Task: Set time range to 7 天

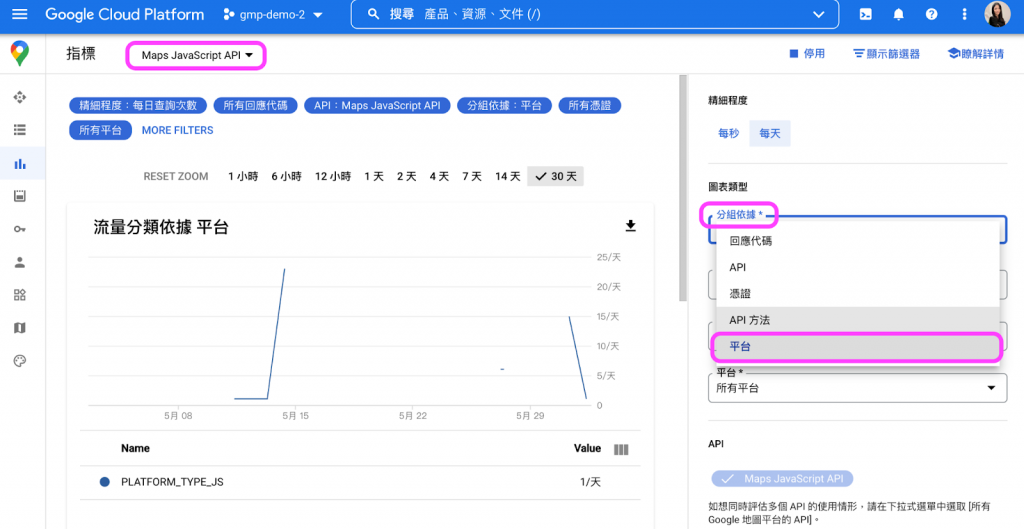Action: [472, 176]
